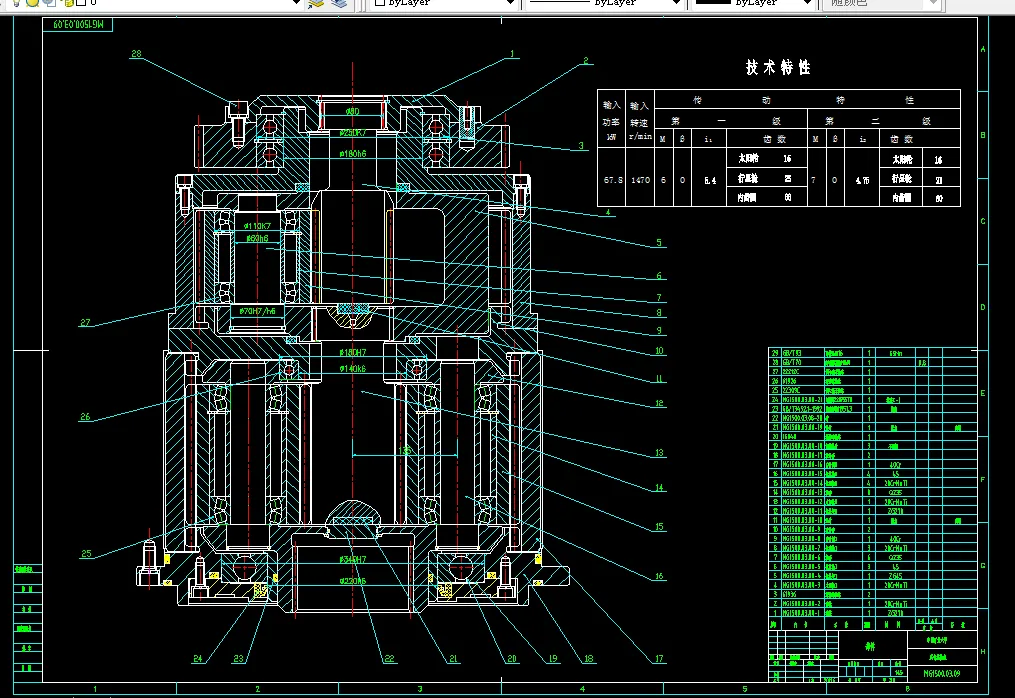Select the callout label 27 on left

(85, 323)
